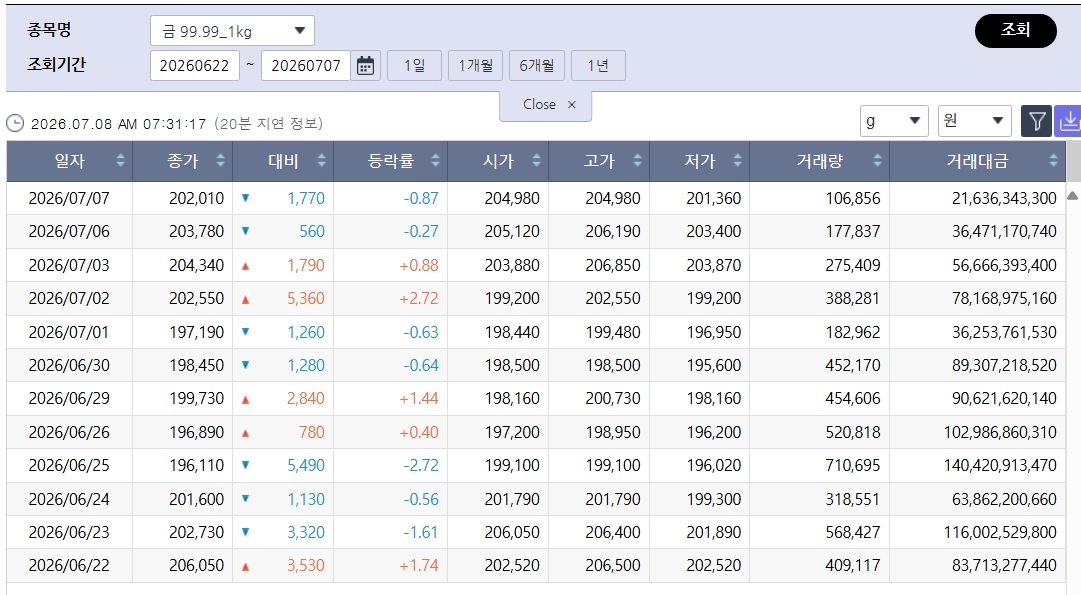Click the 2026/06/25 date cell
The height and width of the screenshot is (595, 1081).
click(69, 465)
